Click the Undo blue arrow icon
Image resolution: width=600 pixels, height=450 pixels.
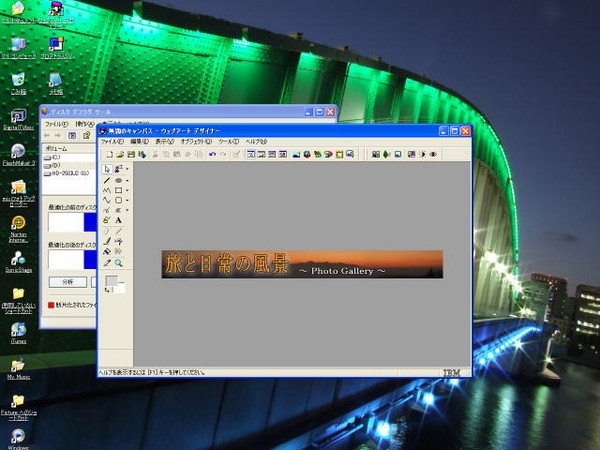212,154
